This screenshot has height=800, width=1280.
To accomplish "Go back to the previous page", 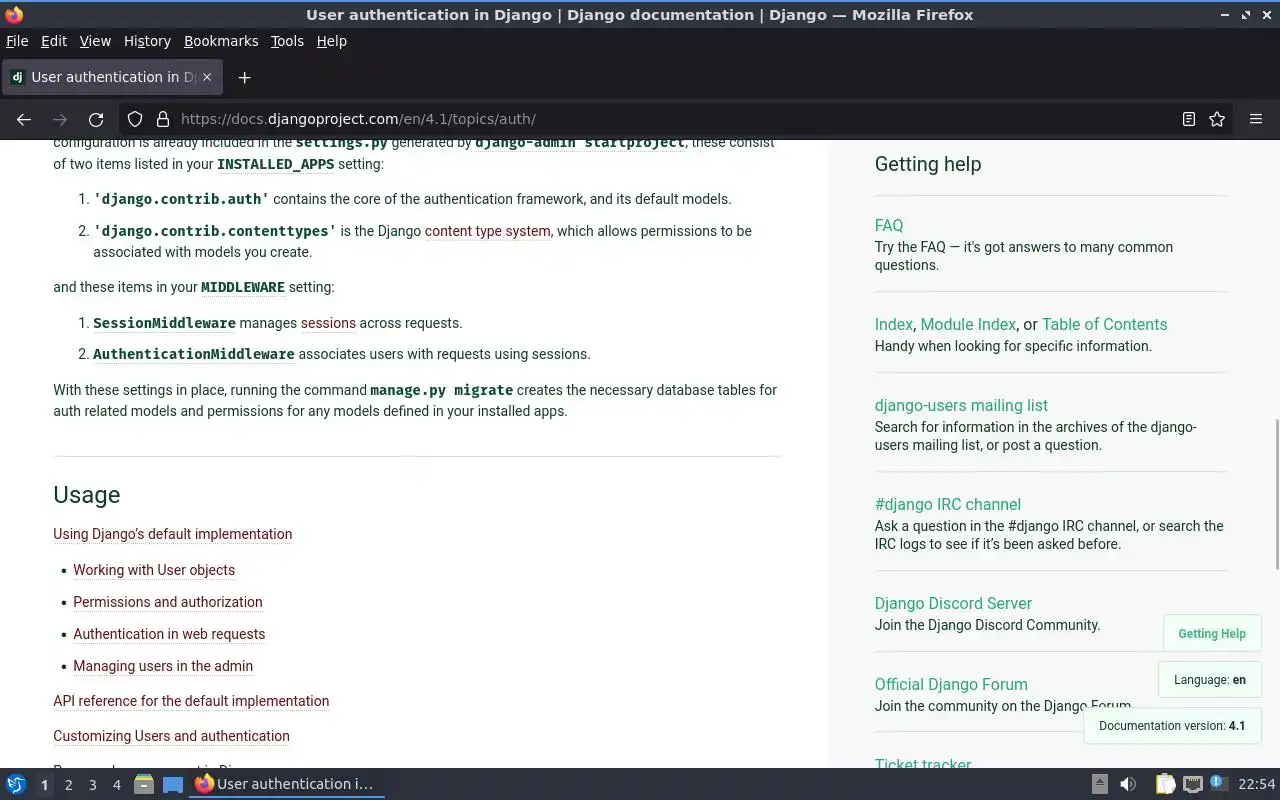I will (24, 119).
